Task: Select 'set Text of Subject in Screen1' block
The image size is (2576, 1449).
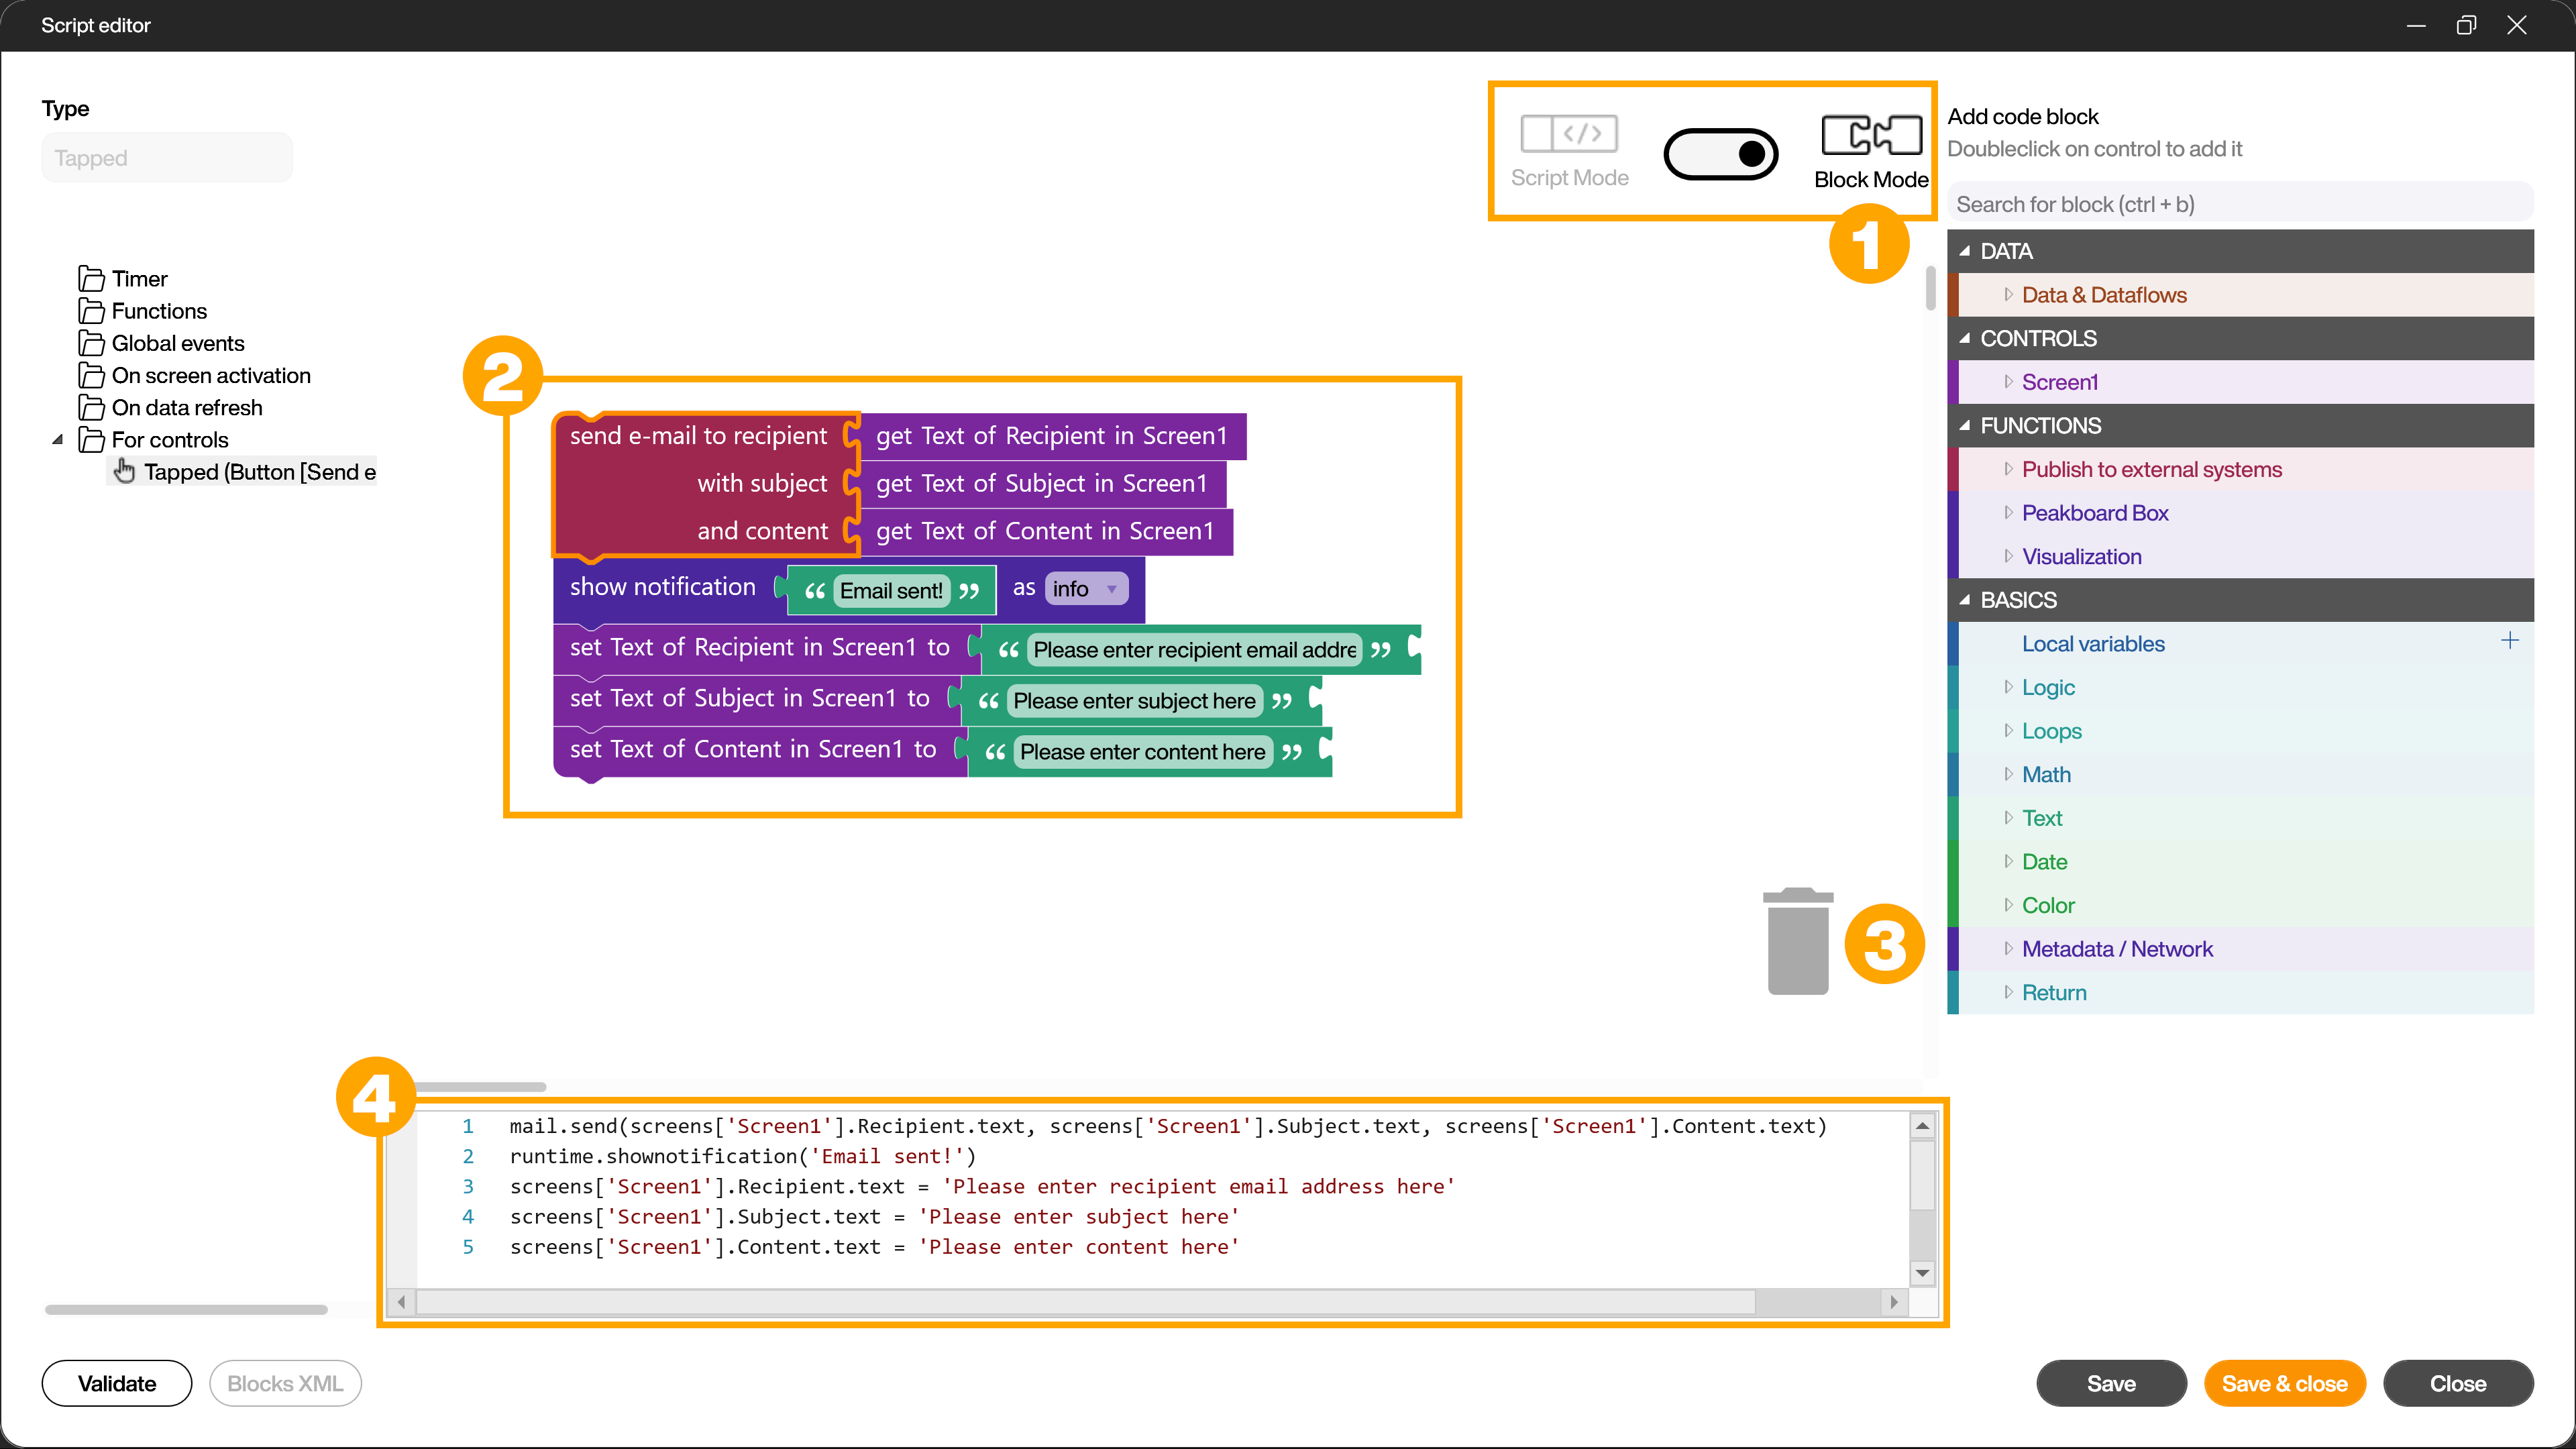Action: (x=750, y=699)
